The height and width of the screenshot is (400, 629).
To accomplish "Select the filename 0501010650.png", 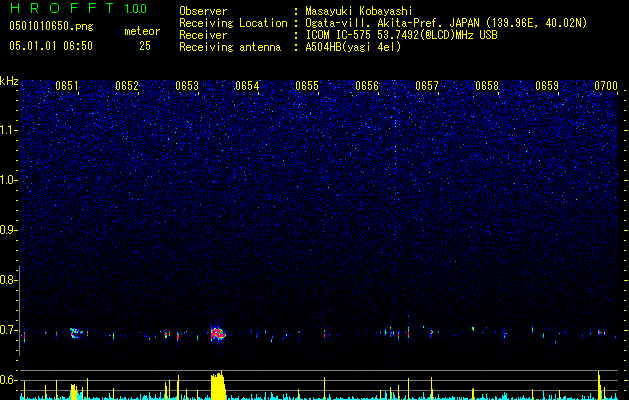I will pos(51,27).
